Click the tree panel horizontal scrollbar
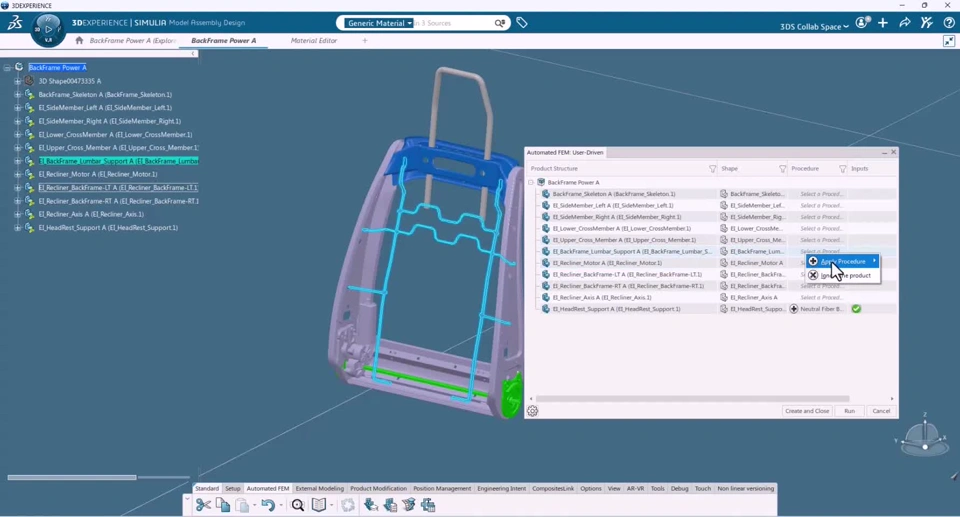Screen dimensions: 960x517 [72, 477]
